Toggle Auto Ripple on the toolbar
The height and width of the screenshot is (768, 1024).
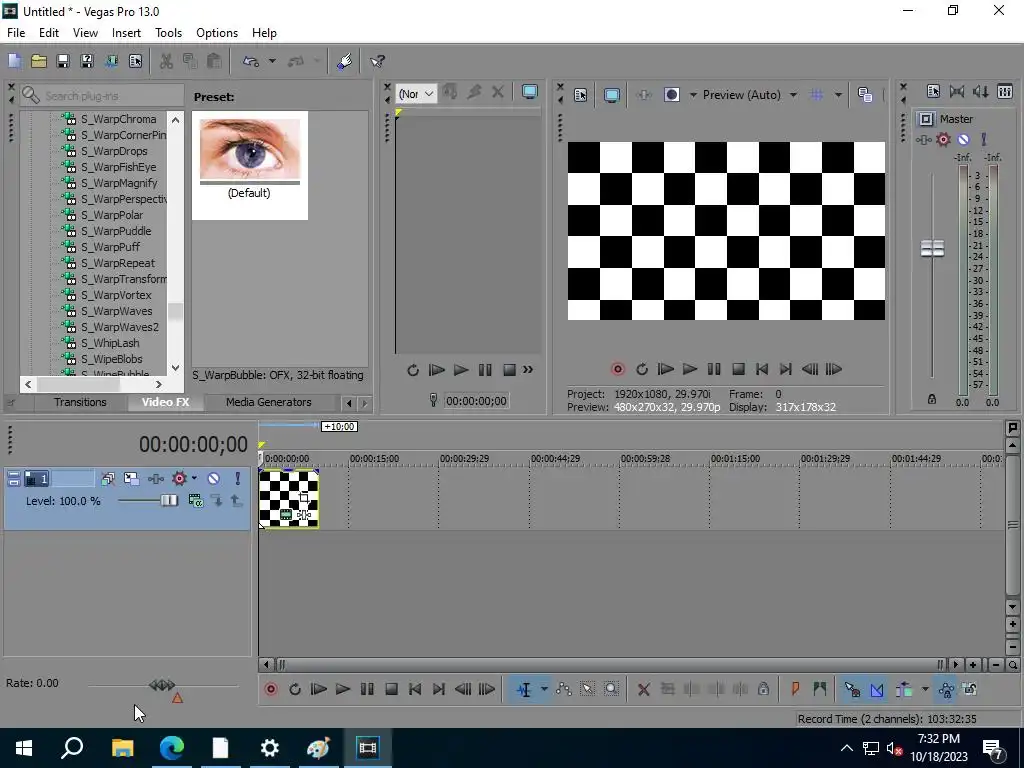(904, 690)
